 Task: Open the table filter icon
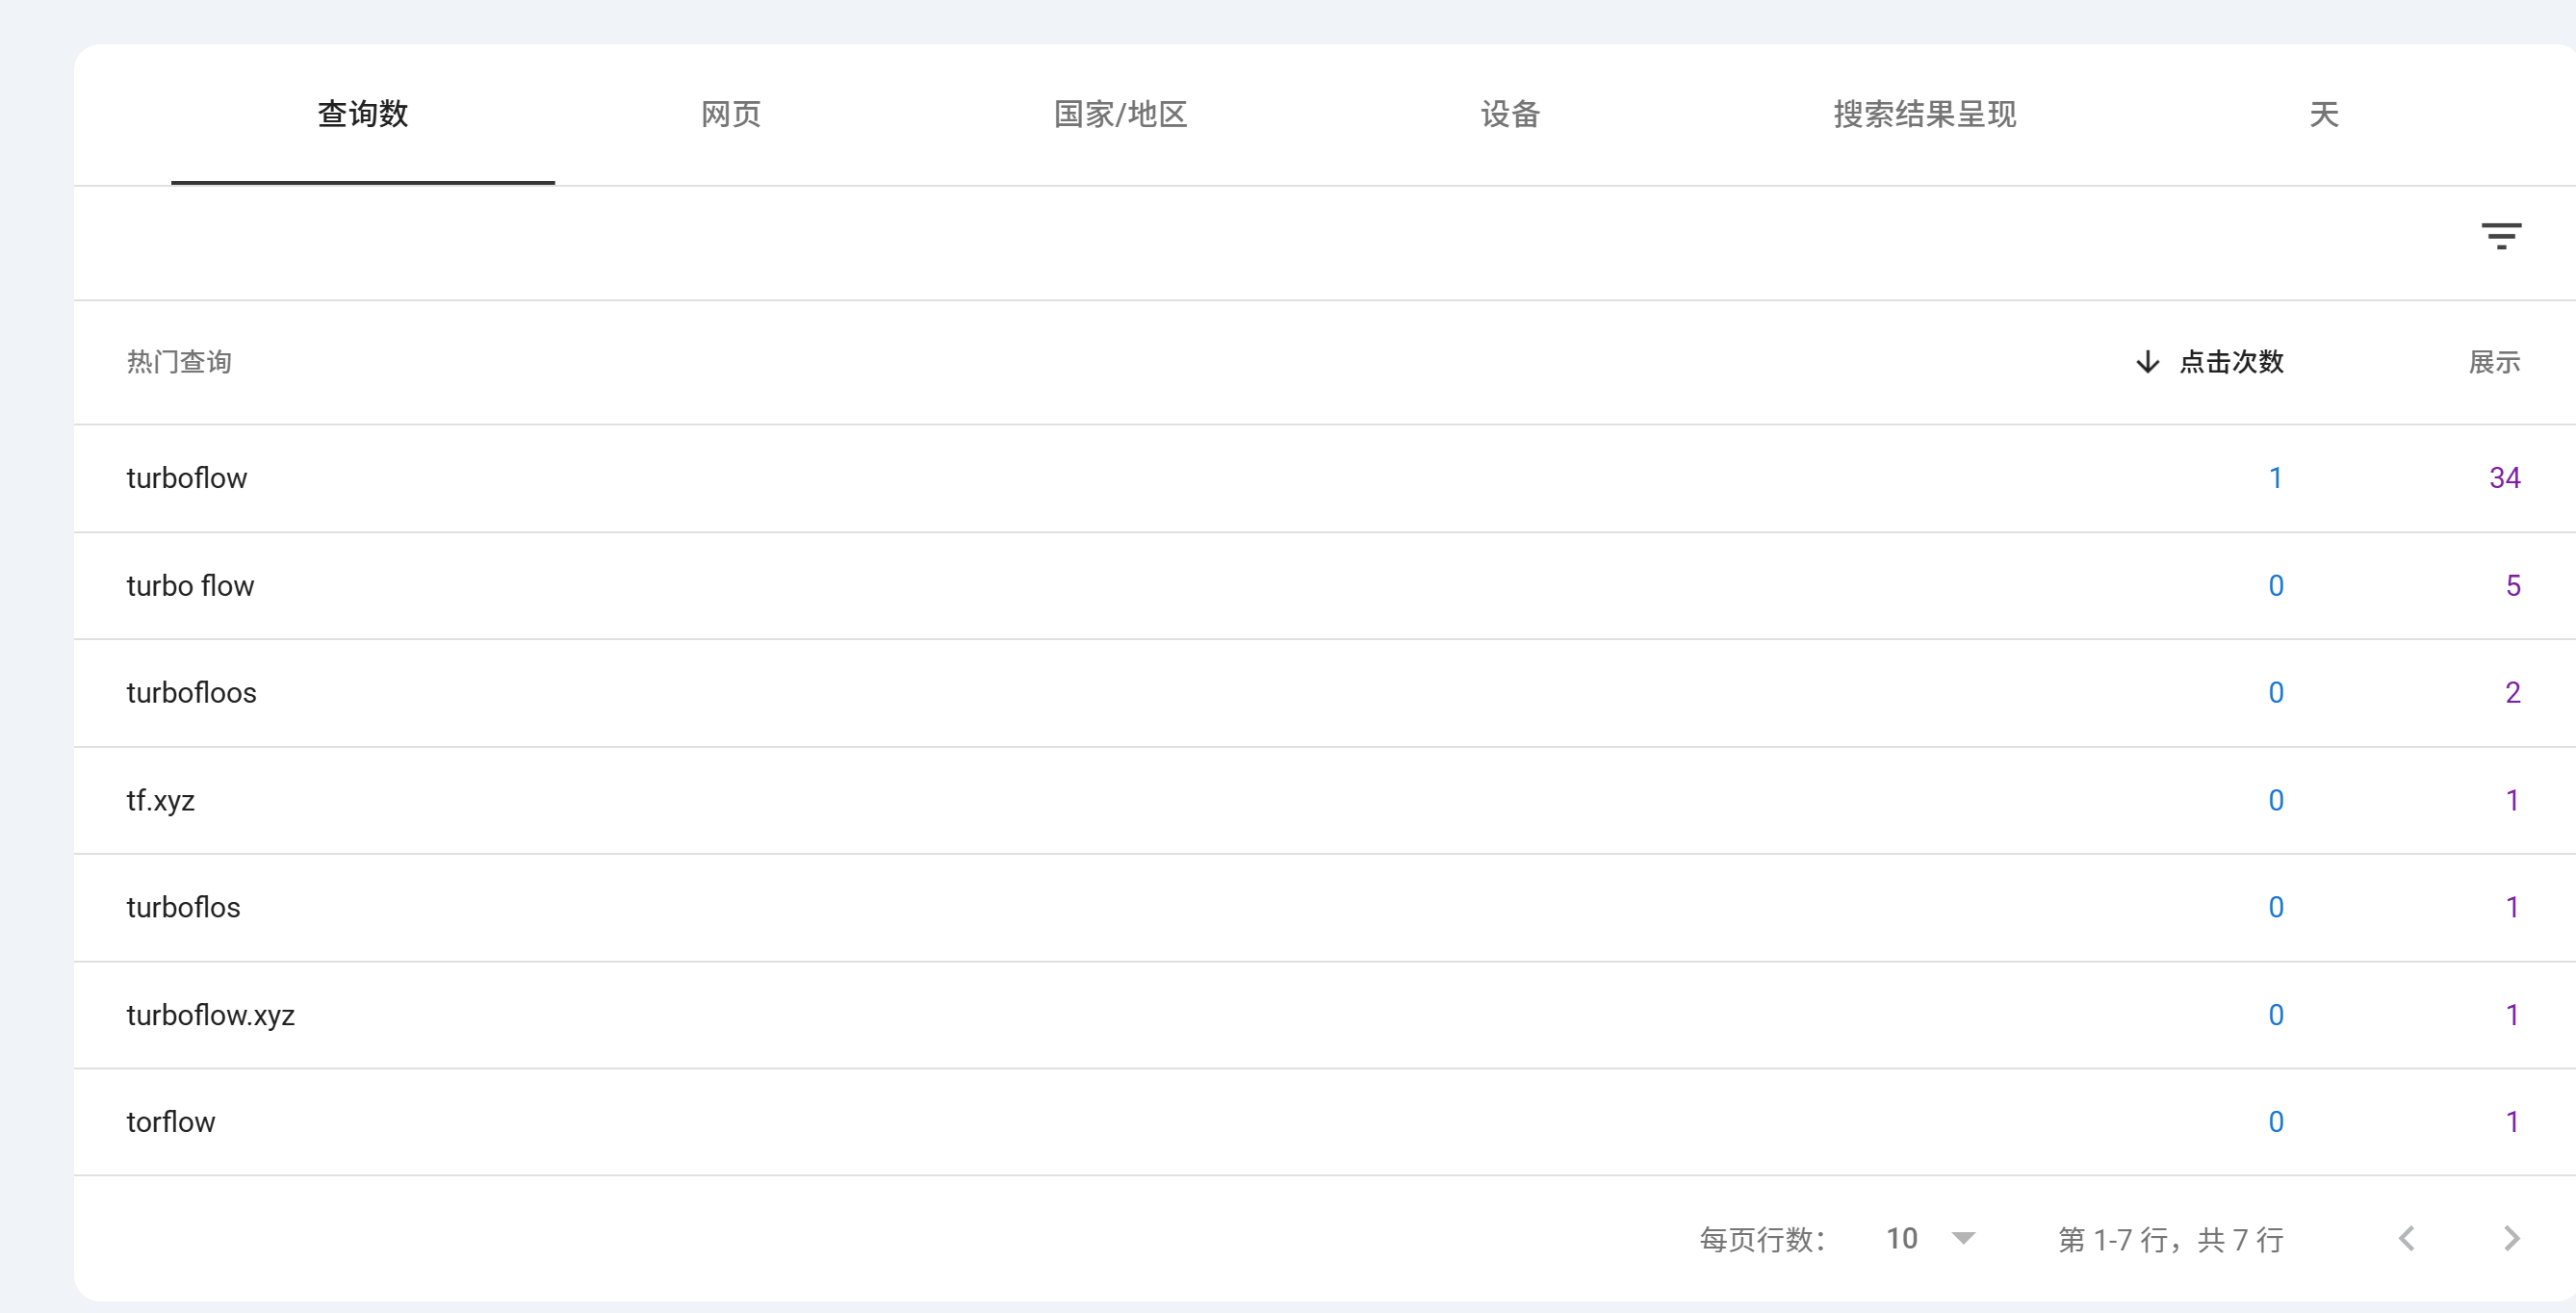pos(2501,236)
